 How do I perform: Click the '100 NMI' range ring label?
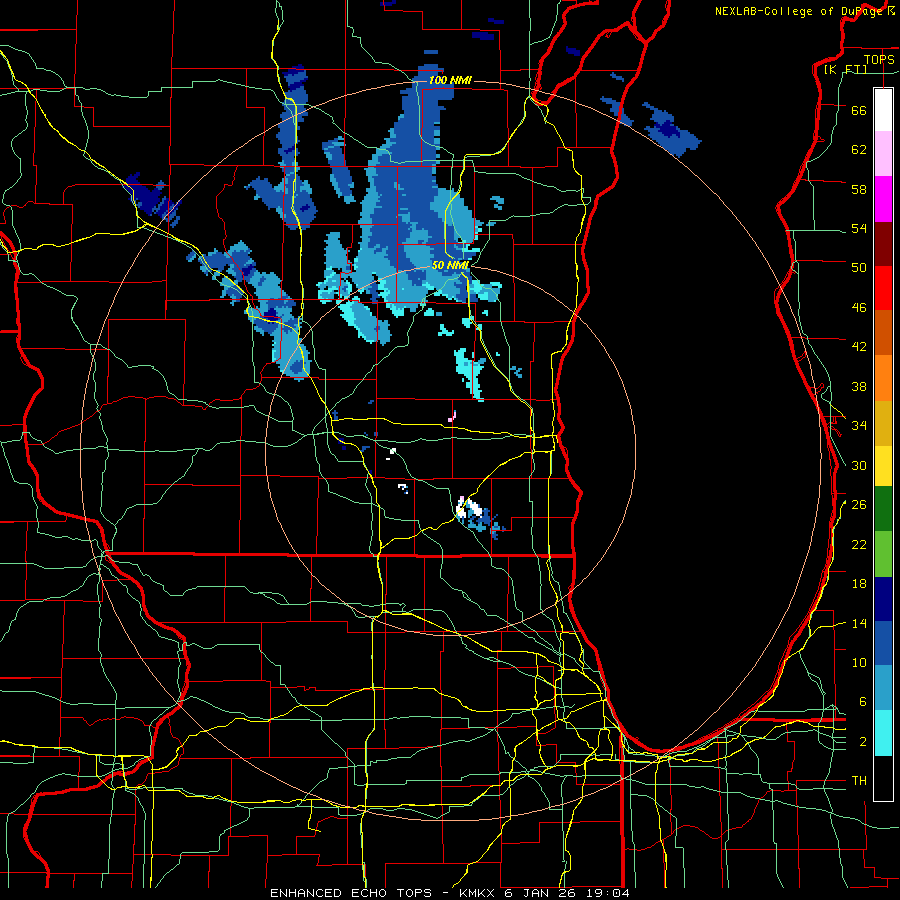[450, 80]
